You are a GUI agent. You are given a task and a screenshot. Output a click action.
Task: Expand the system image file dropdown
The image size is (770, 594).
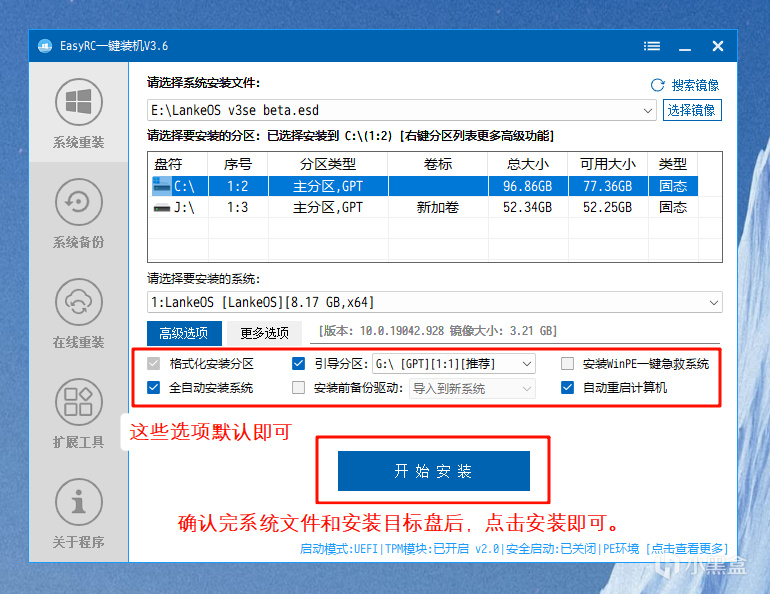tap(648, 111)
